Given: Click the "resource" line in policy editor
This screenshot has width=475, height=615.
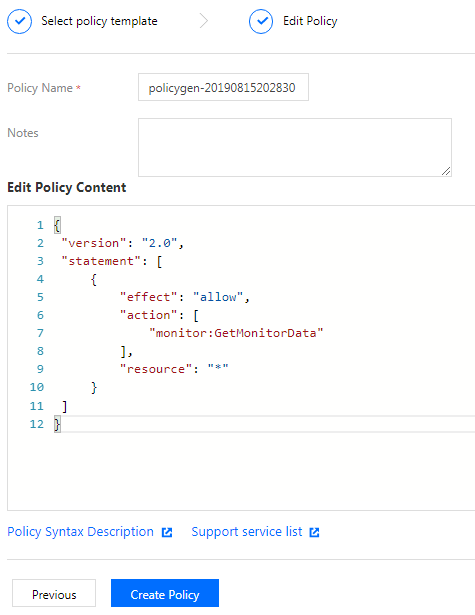Looking at the screenshot, I should tap(174, 369).
